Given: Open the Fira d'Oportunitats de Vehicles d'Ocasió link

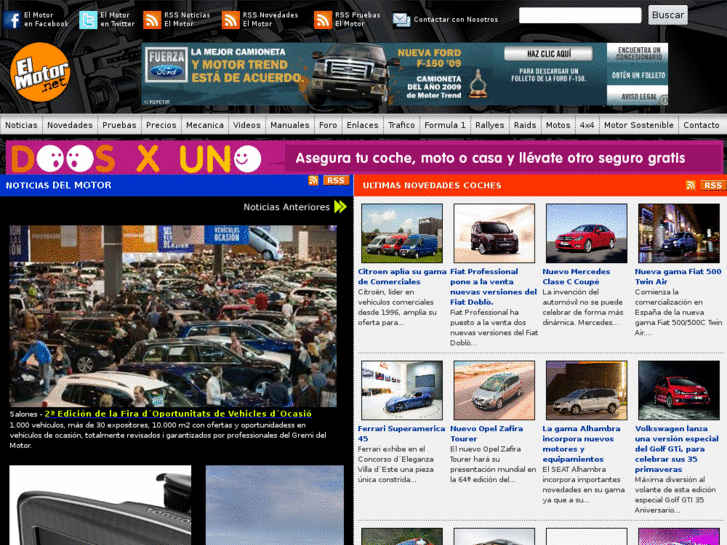Looking at the screenshot, I should 179,413.
